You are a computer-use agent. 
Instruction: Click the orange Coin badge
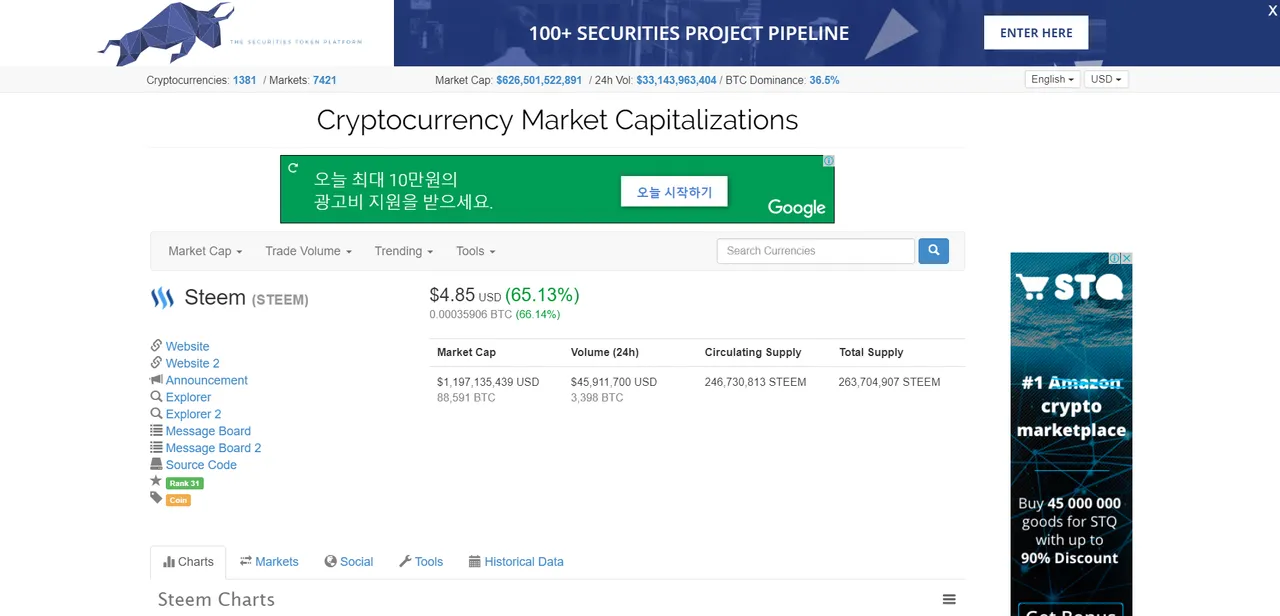coord(178,500)
